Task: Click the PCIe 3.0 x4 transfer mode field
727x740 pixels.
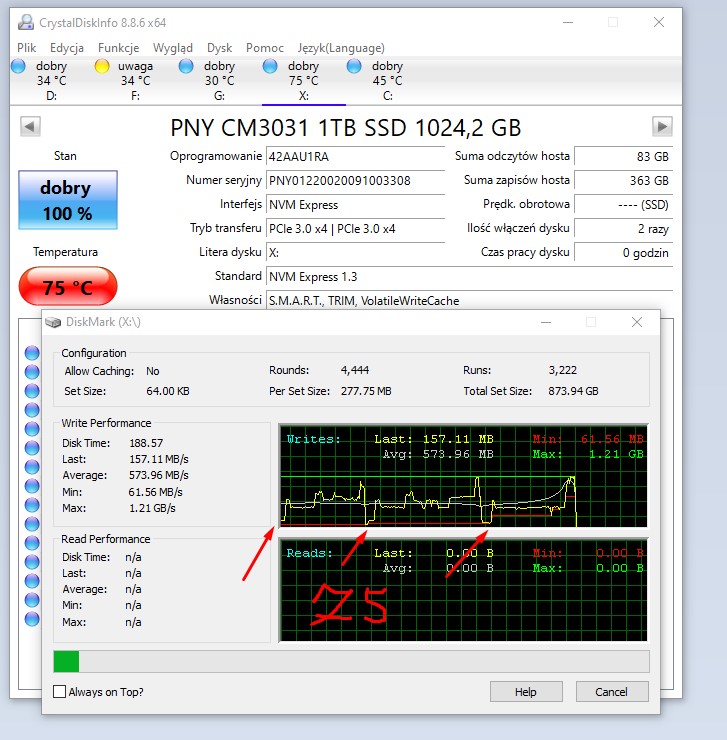Action: click(355, 229)
